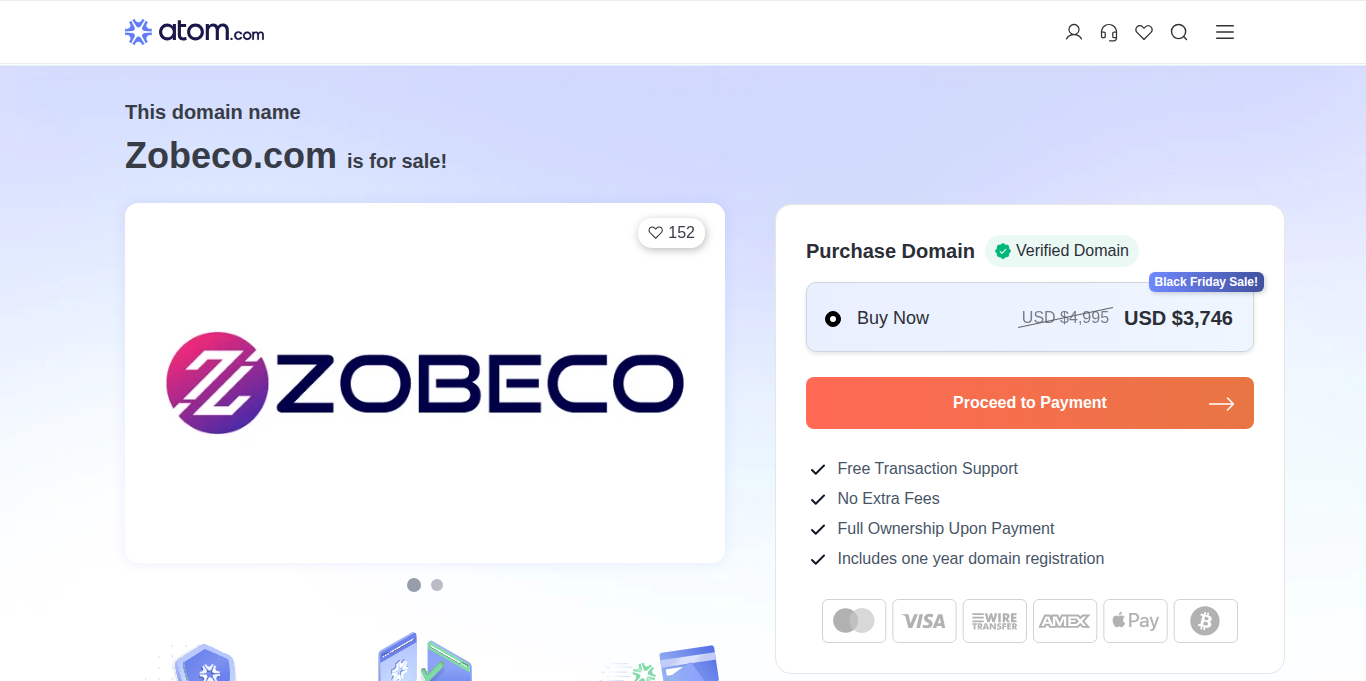Open the user account icon
This screenshot has height=681, width=1366.
(x=1074, y=32)
